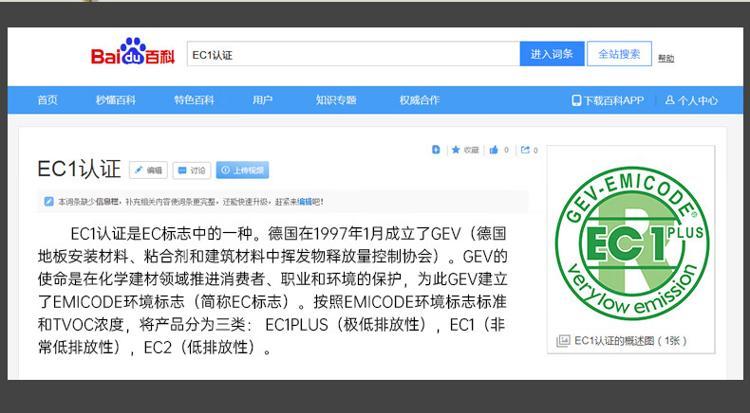Click the blue document icon near 收藏
Viewport: 750px width, 413px height.
[x=436, y=150]
